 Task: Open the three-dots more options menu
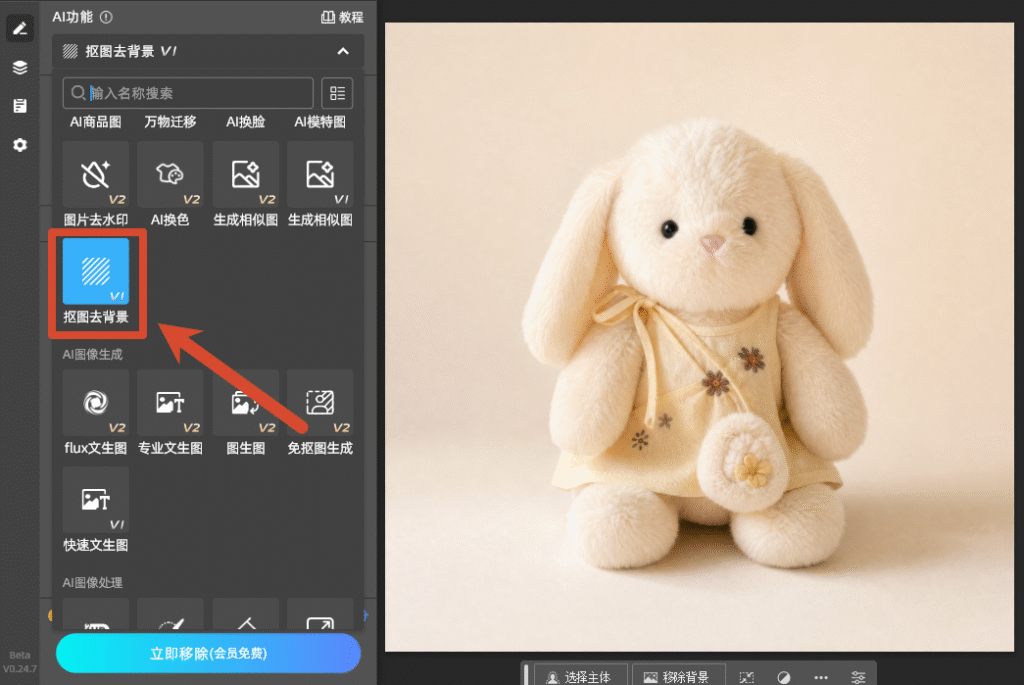(821, 677)
